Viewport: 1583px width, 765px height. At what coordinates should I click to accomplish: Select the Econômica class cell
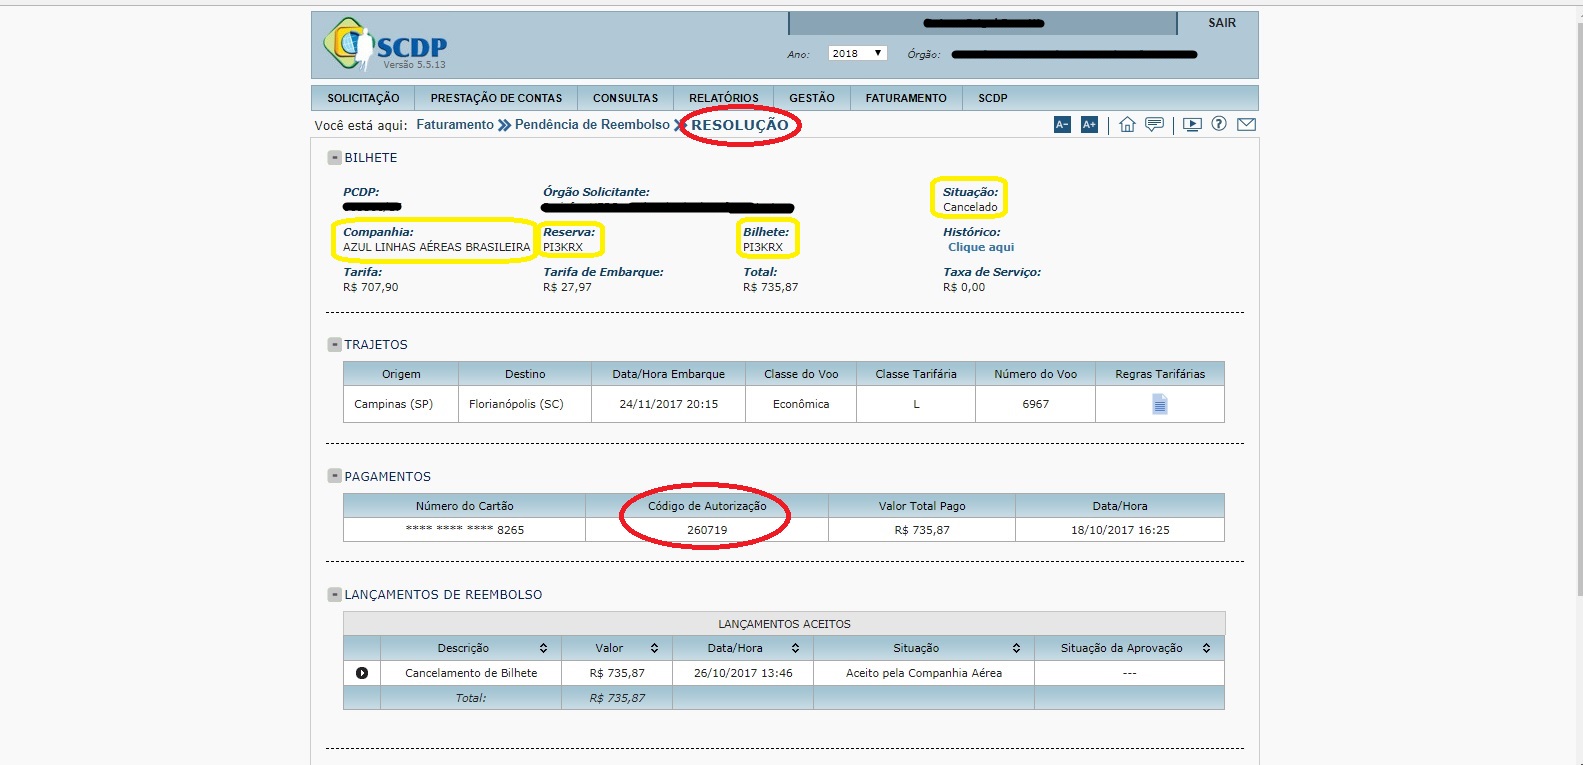pos(801,404)
